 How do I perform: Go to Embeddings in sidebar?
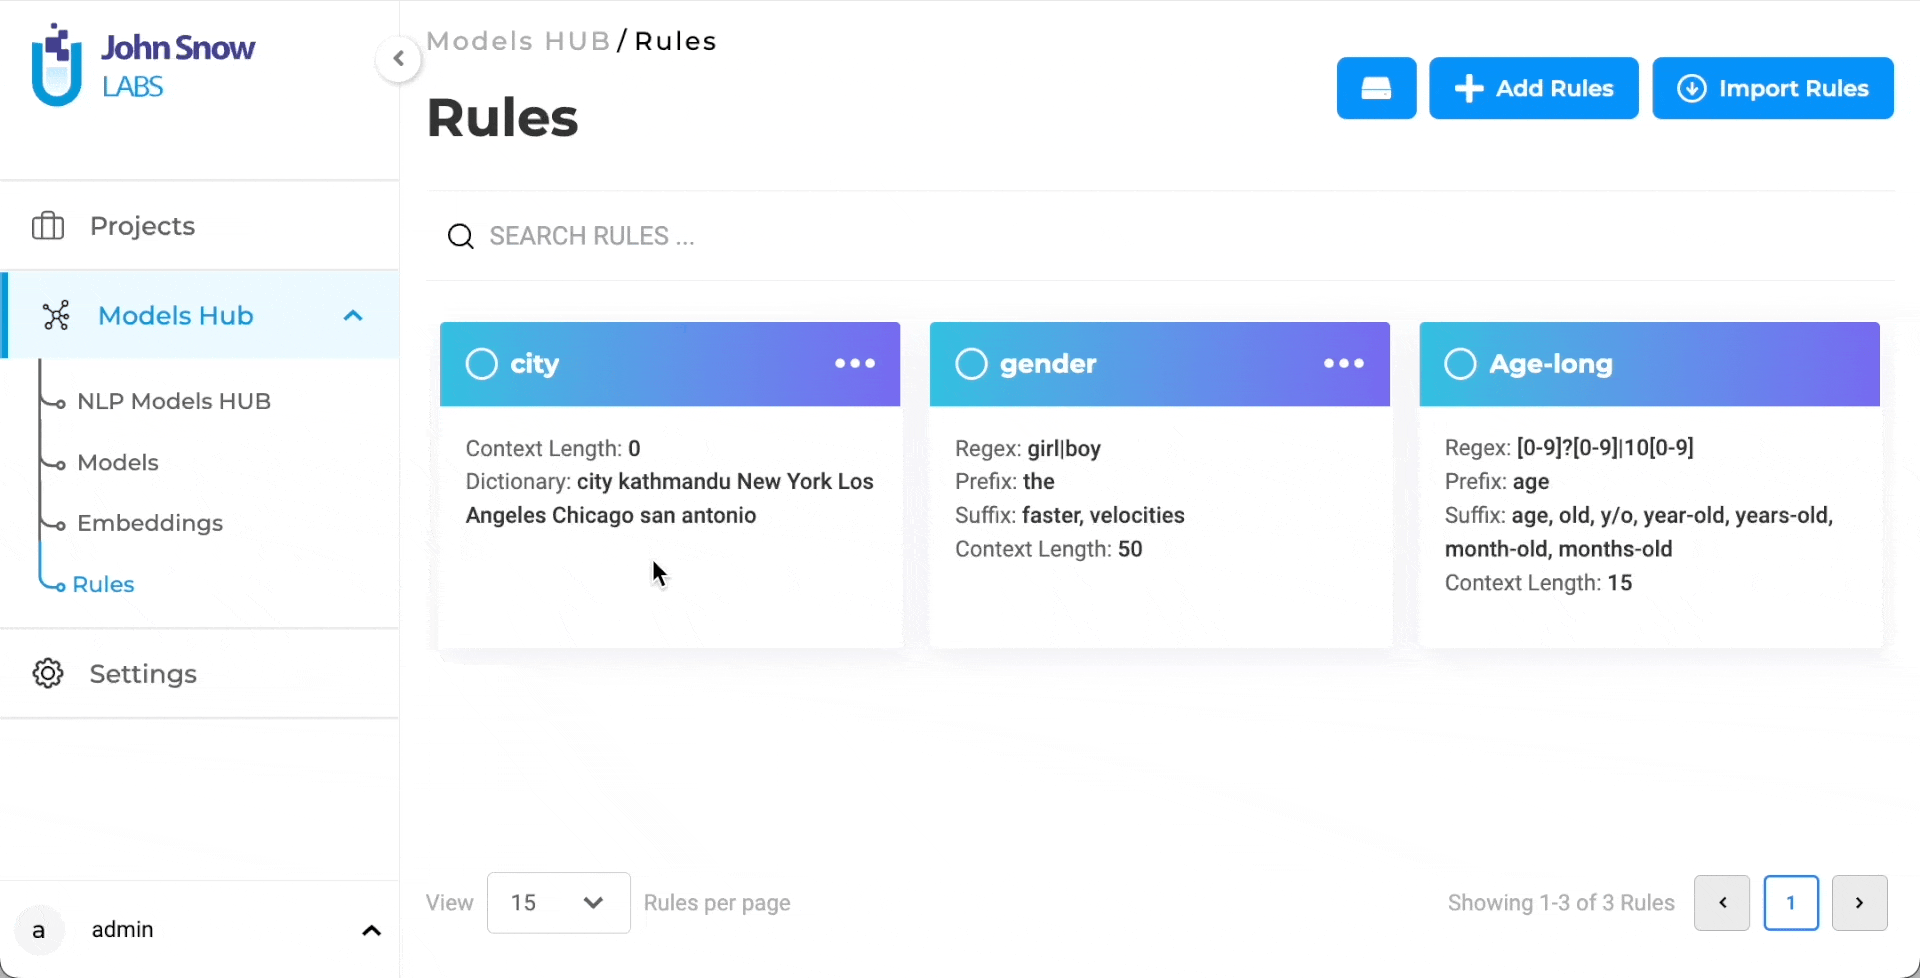pos(150,523)
